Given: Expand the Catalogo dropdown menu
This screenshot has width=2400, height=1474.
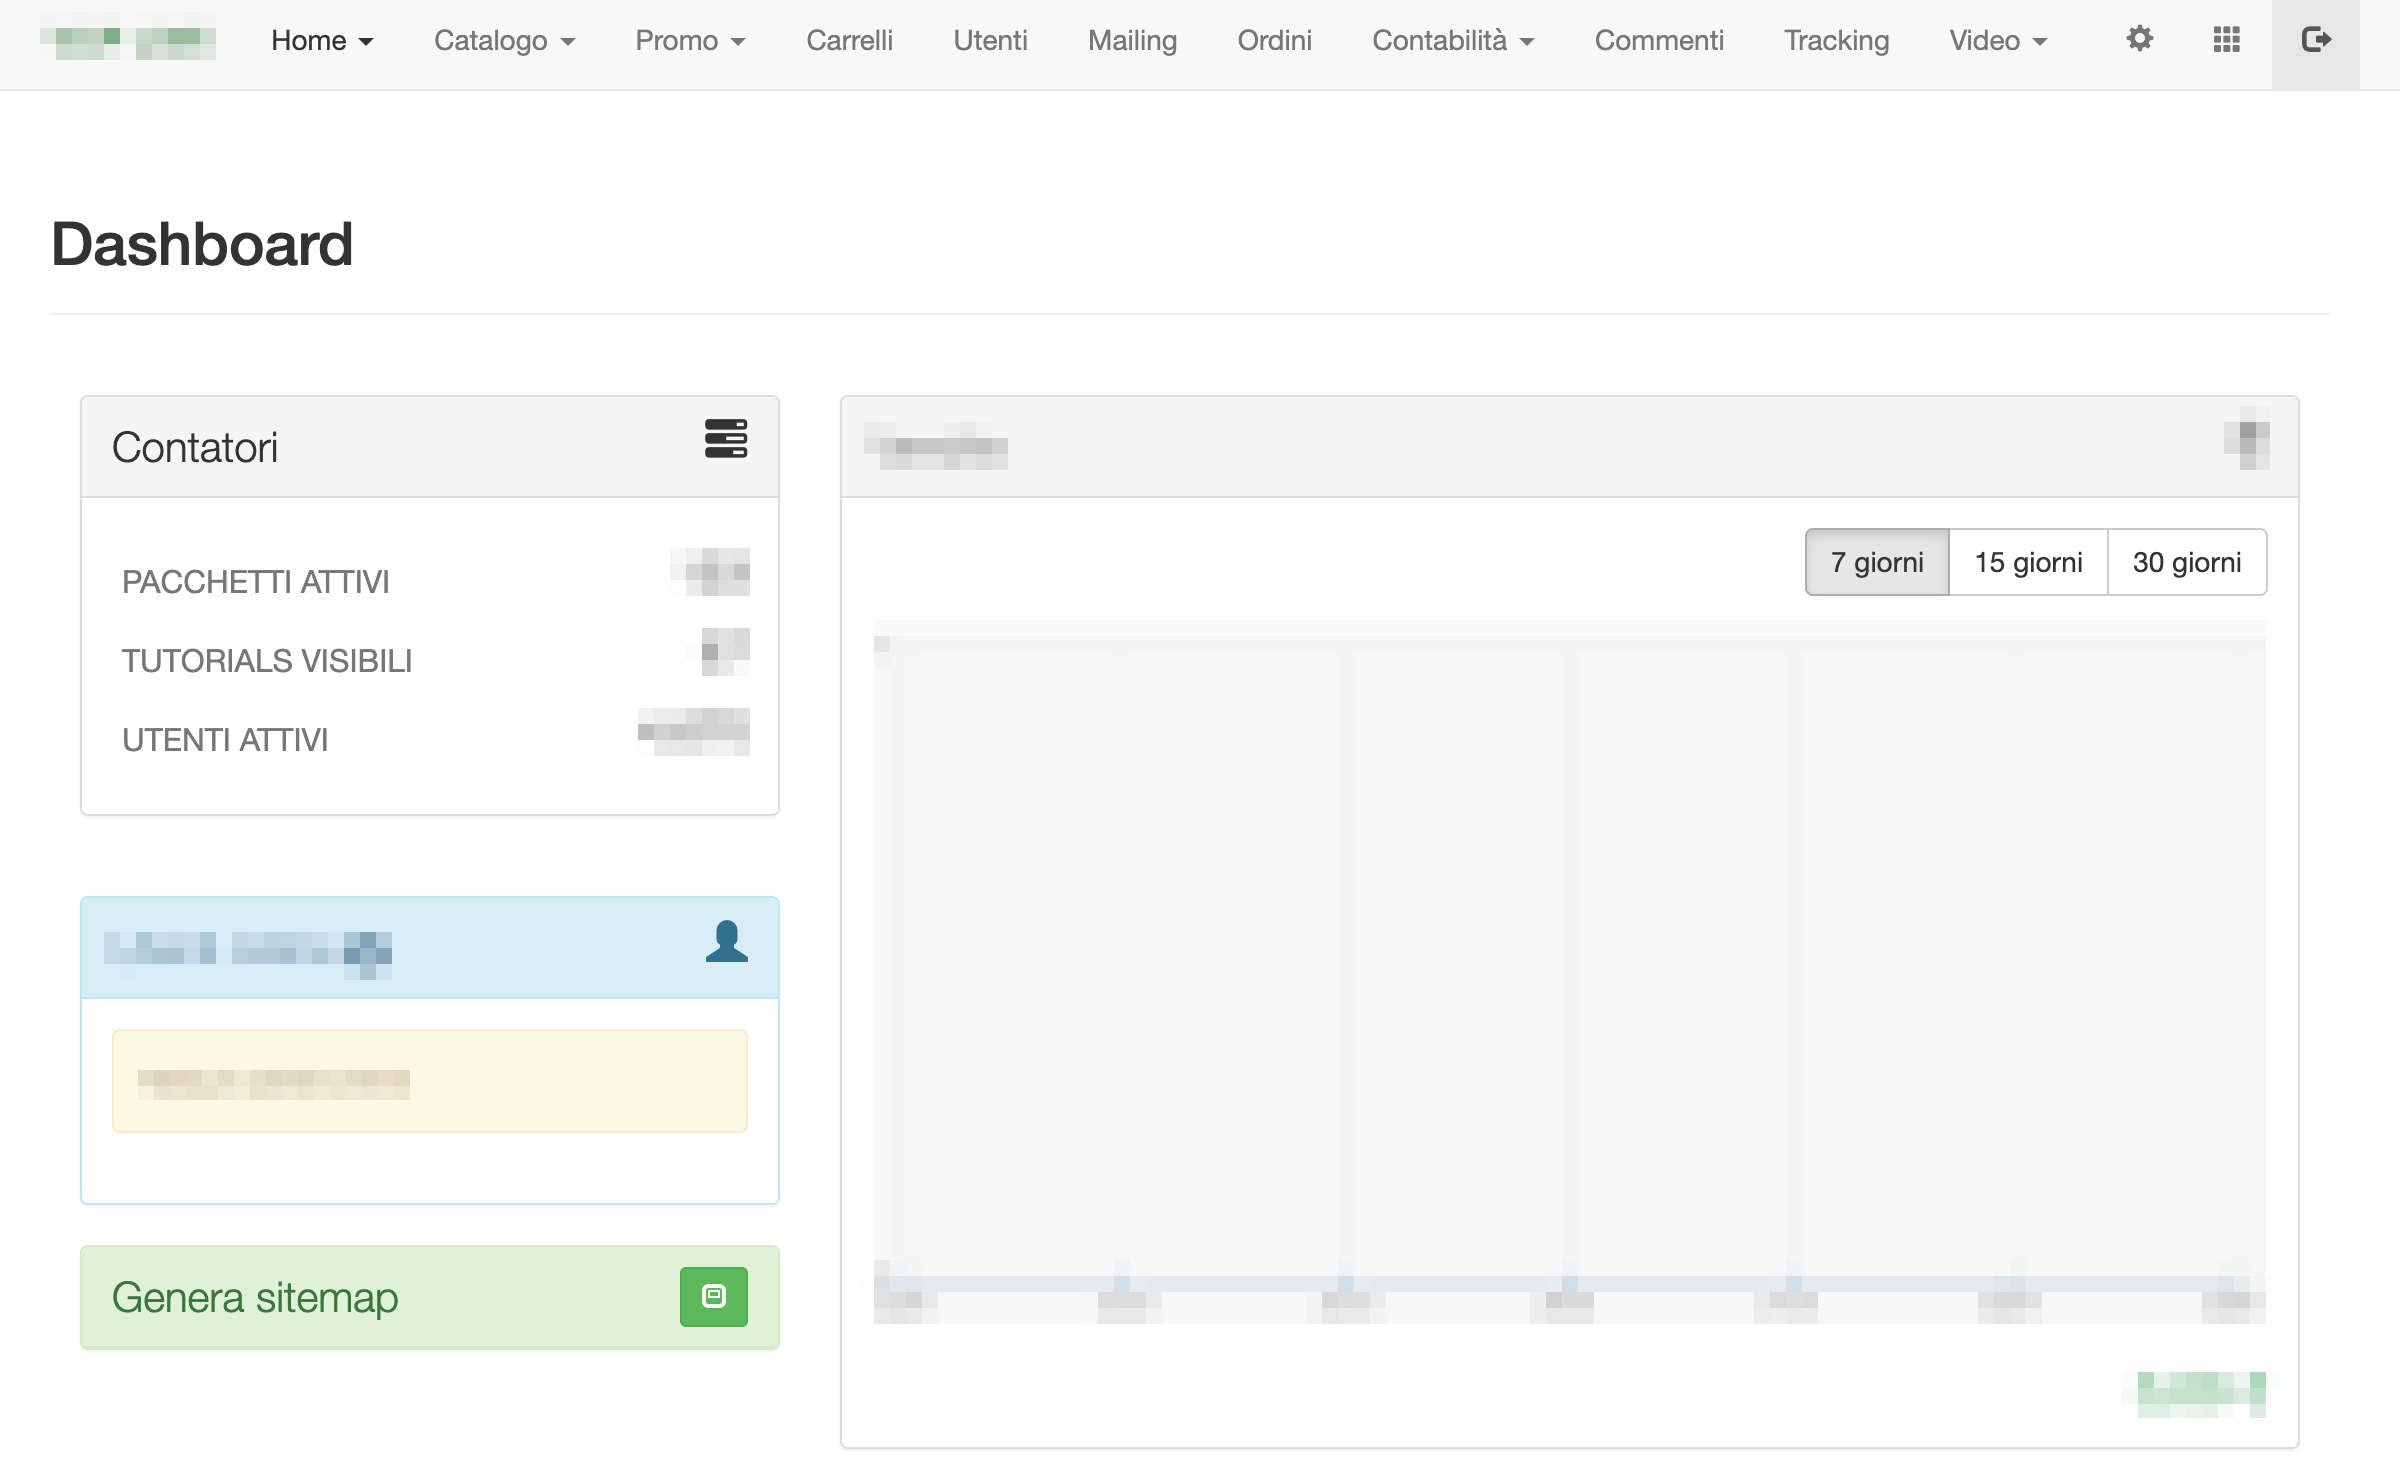Looking at the screenshot, I should coord(505,41).
